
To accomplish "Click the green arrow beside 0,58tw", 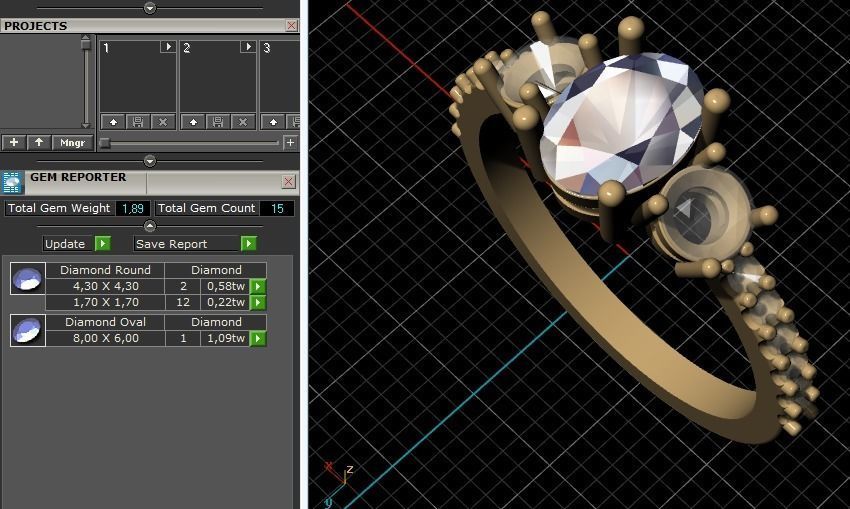I will [257, 286].
